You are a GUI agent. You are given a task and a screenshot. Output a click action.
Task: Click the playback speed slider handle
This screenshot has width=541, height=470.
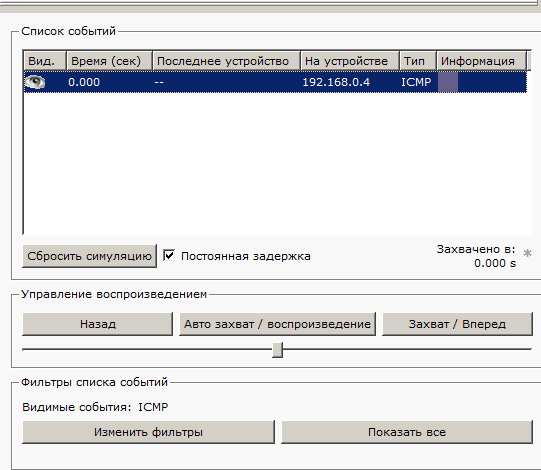(x=277, y=350)
